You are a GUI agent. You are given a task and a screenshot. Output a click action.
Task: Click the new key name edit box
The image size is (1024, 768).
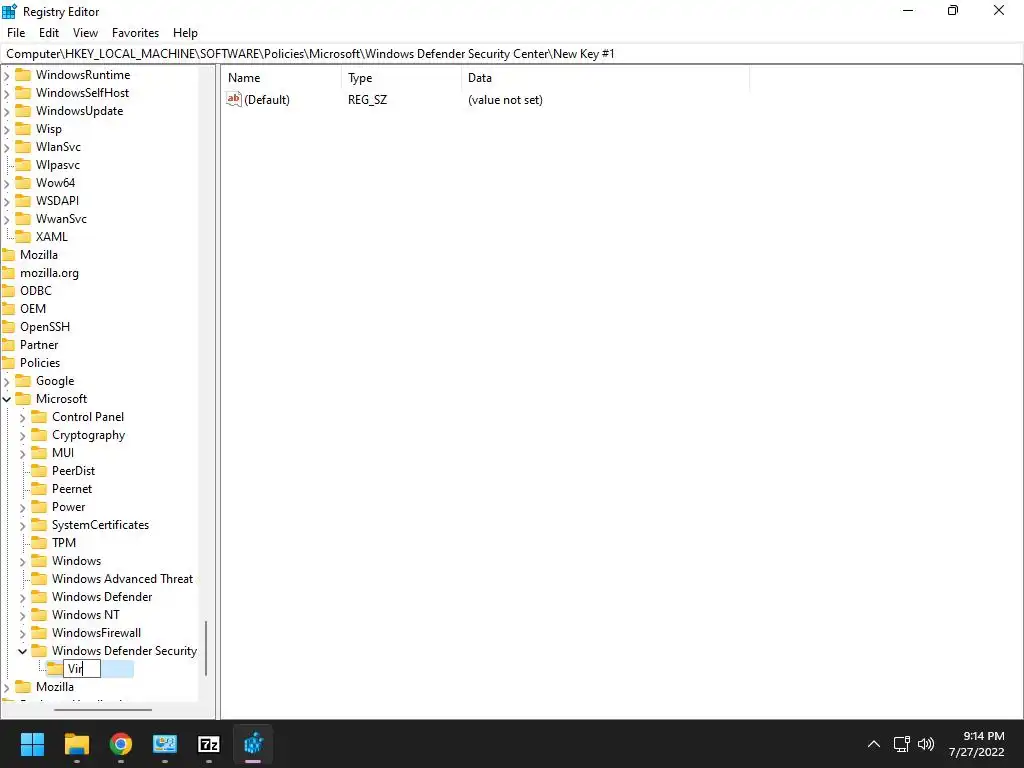click(82, 669)
